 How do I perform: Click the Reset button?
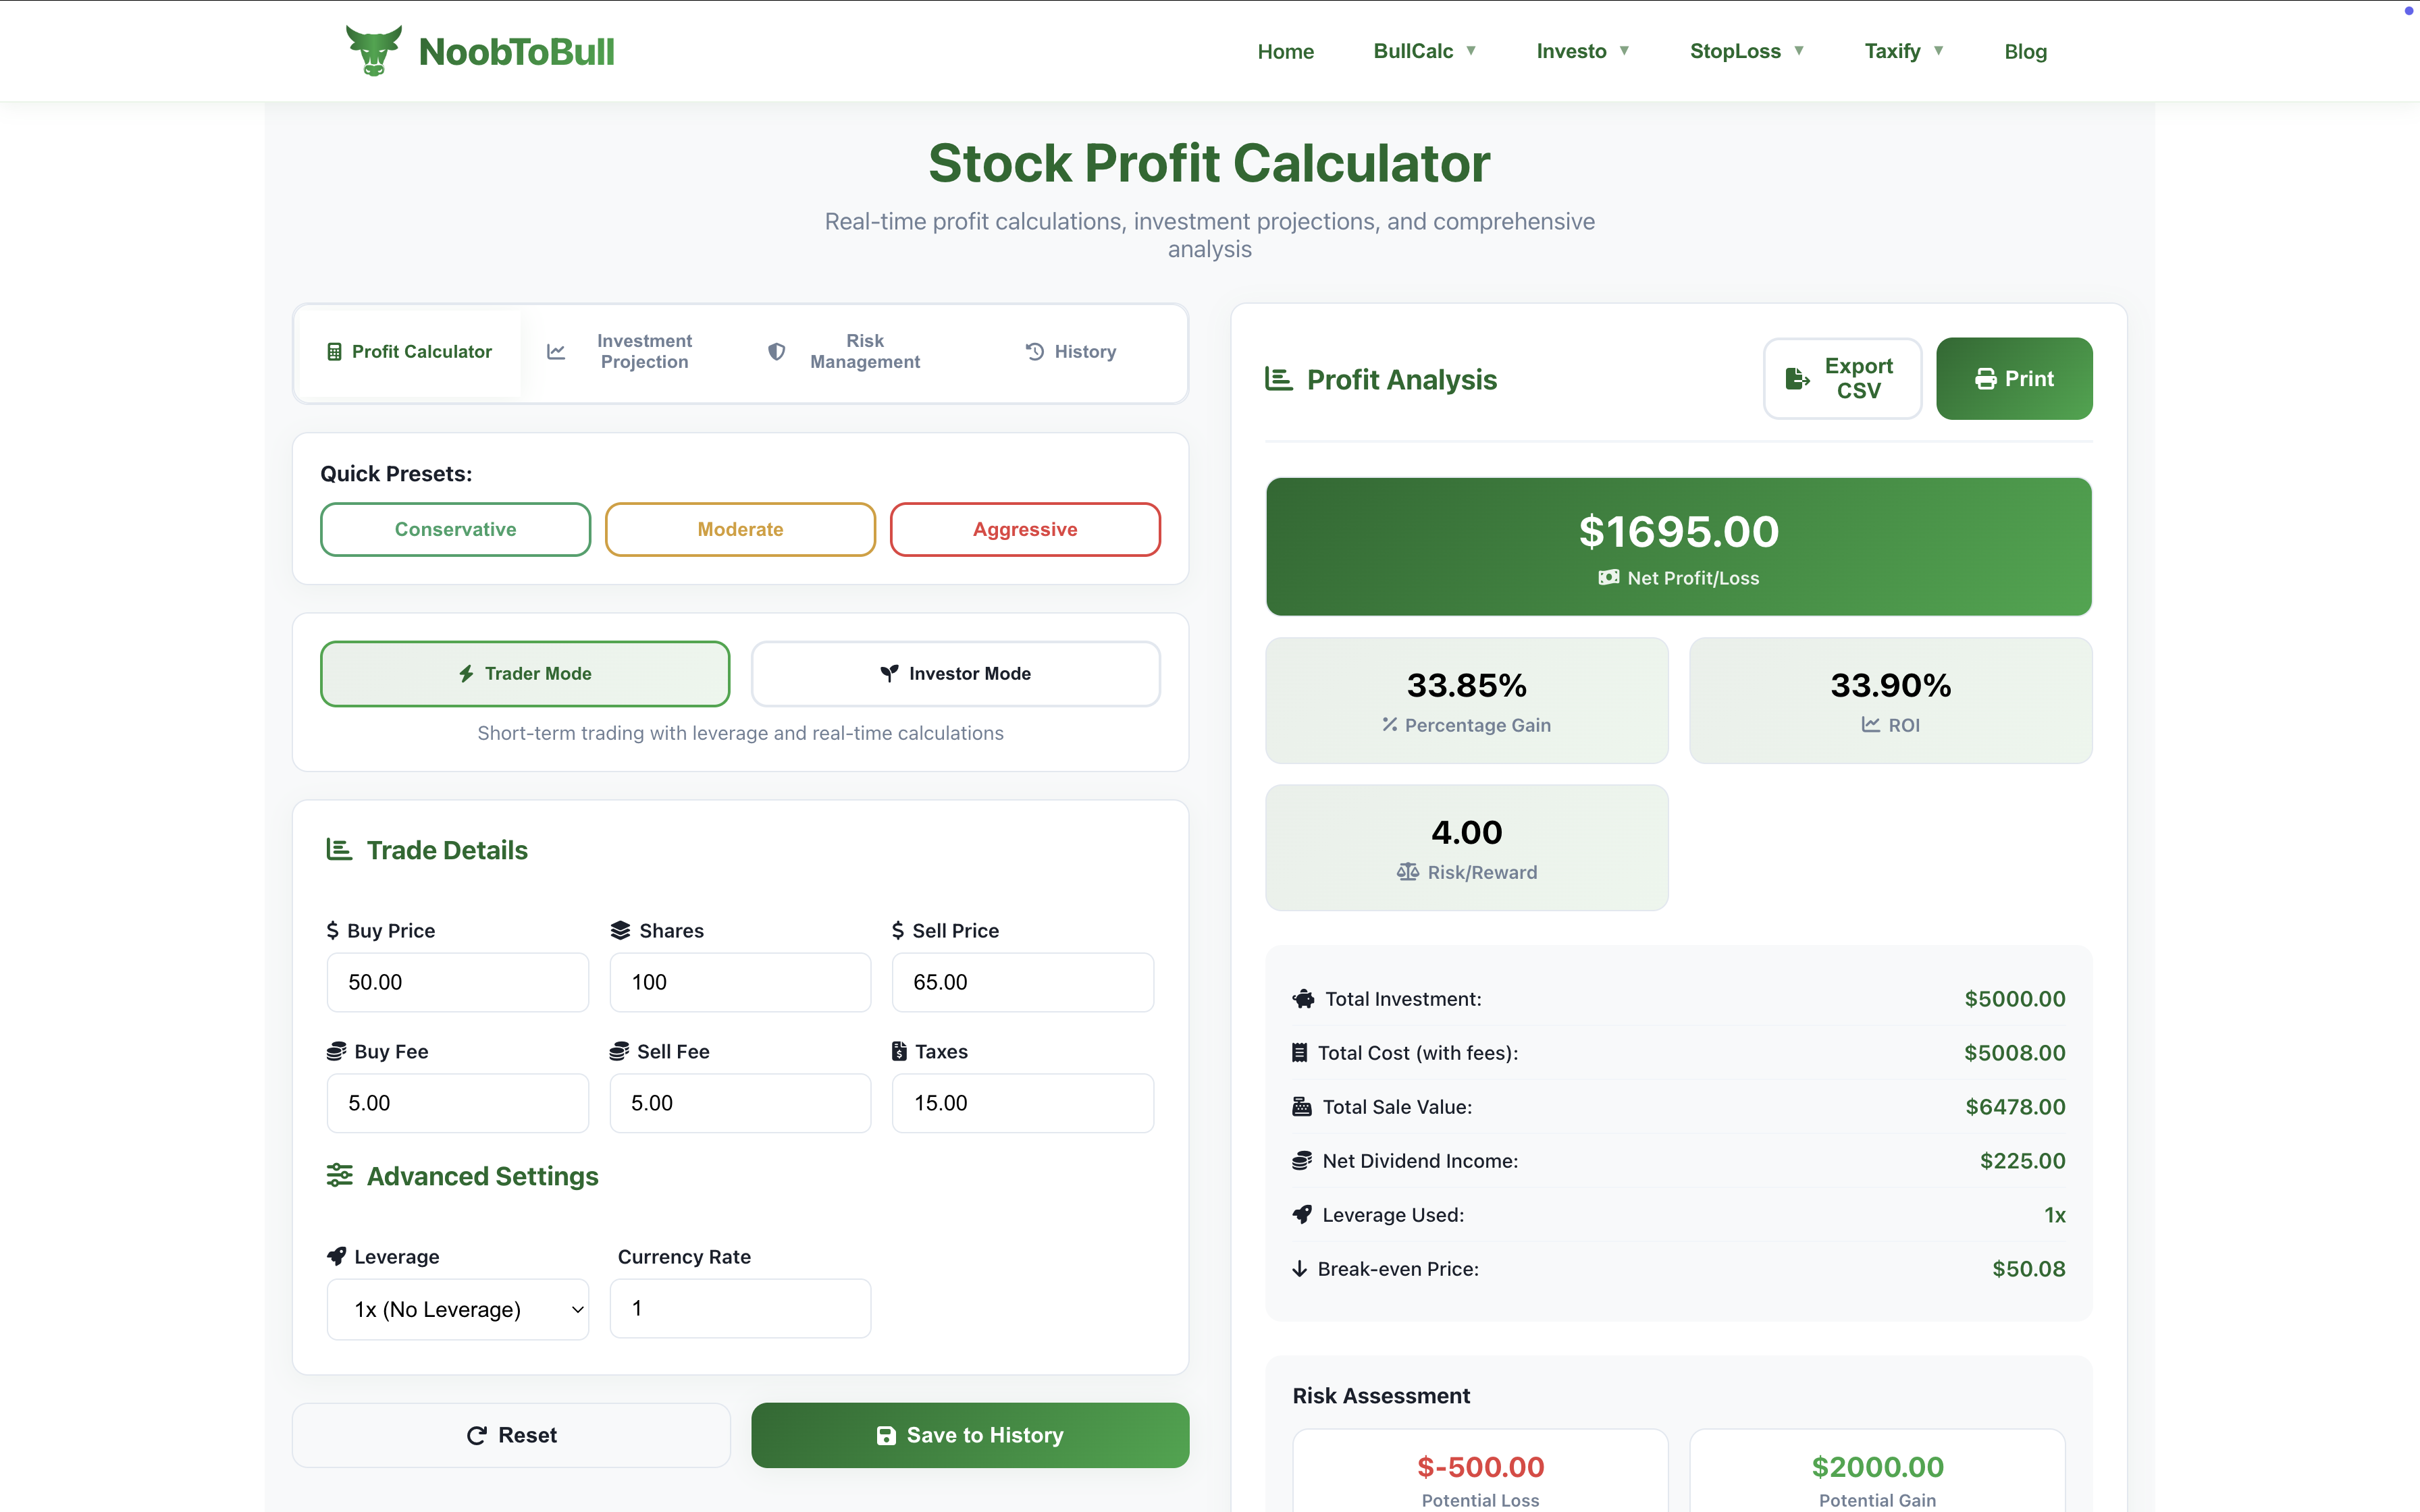point(512,1434)
